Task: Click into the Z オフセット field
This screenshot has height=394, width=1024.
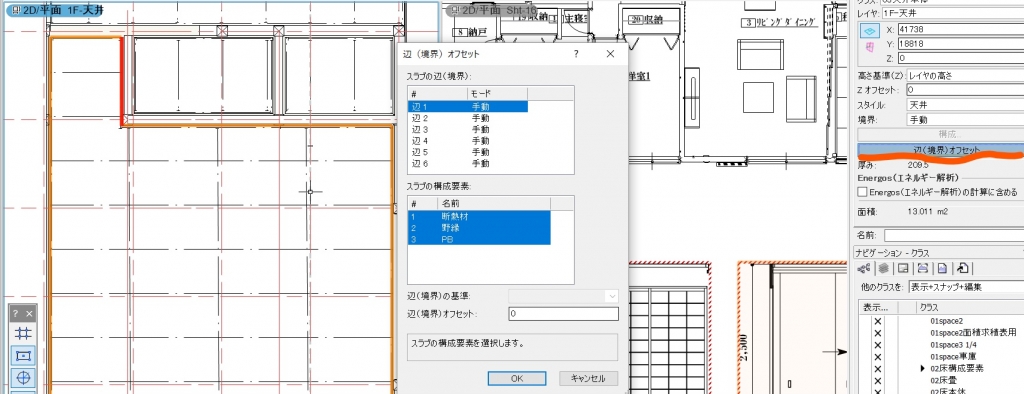Action: [964, 90]
